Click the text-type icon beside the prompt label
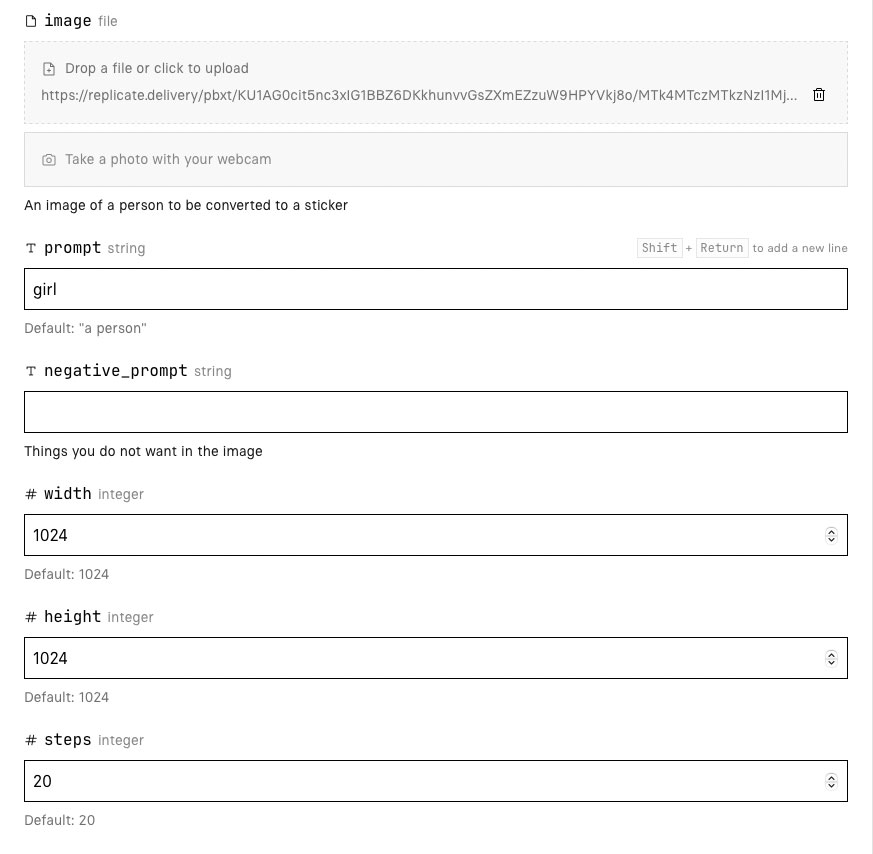Image resolution: width=873 pixels, height=854 pixels. point(31,248)
